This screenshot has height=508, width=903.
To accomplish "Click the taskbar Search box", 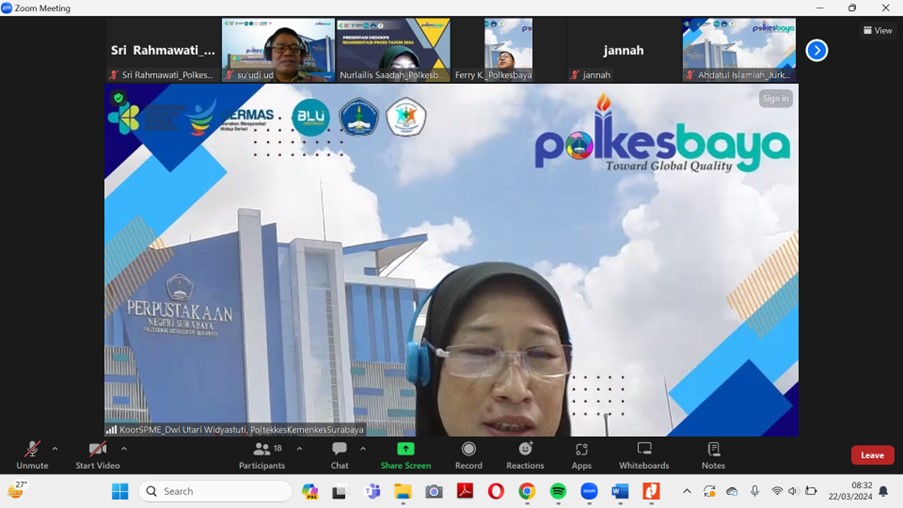I will click(215, 491).
